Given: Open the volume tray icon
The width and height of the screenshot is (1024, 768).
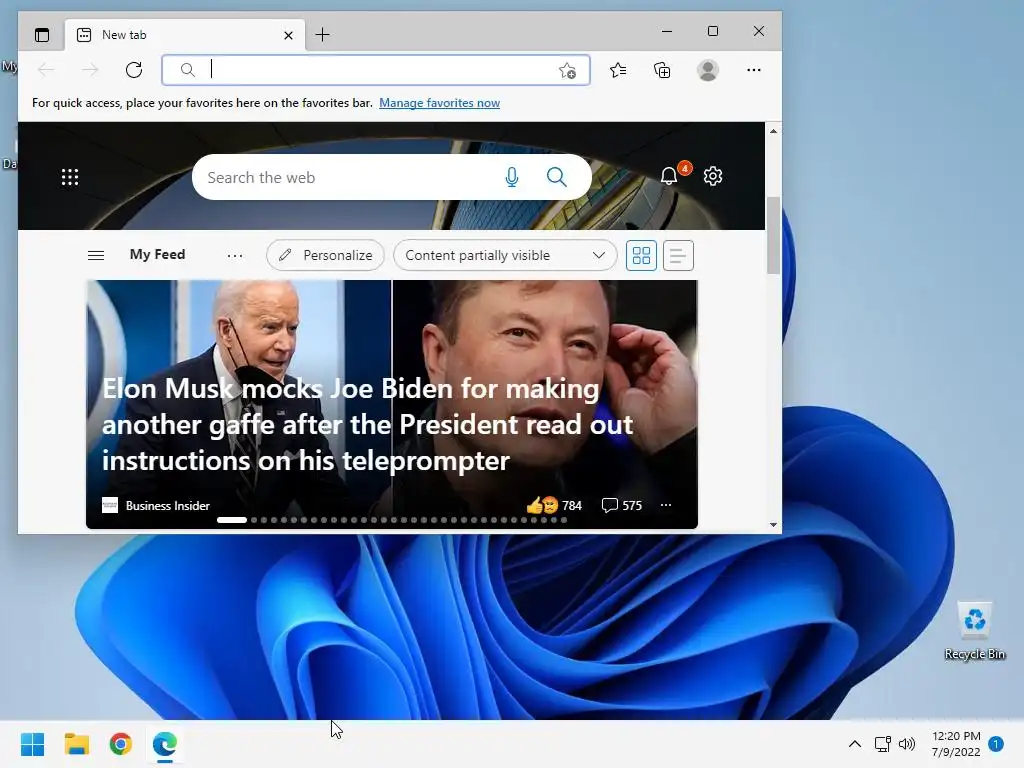Looking at the screenshot, I should point(906,744).
